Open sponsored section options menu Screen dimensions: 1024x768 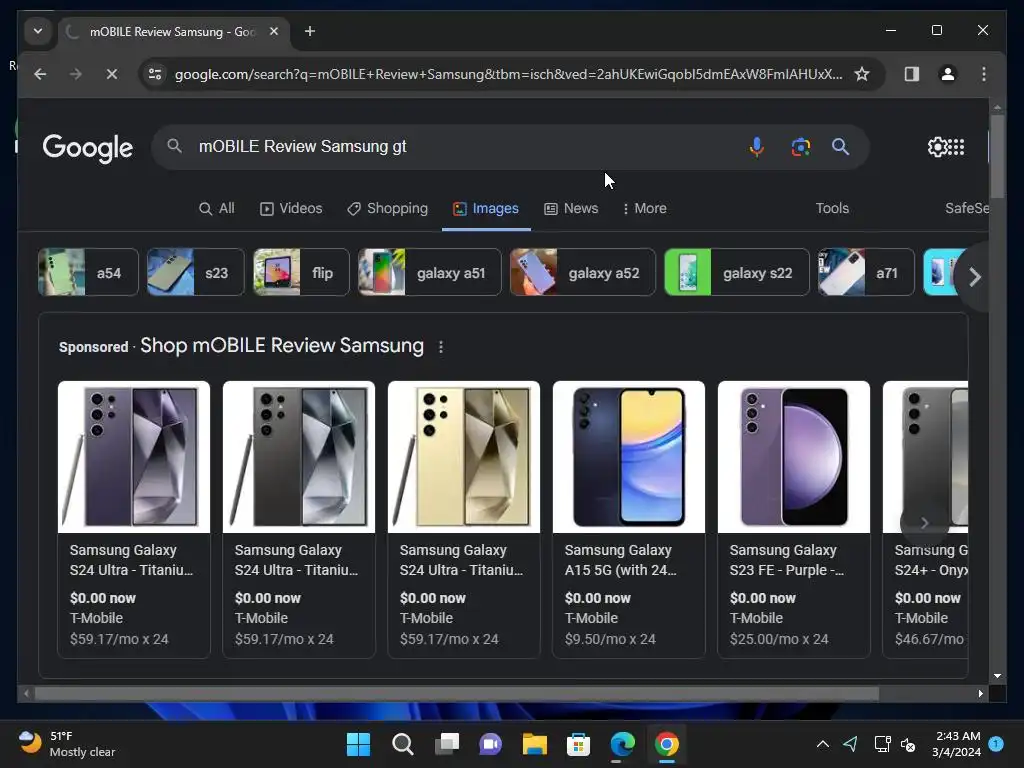(441, 347)
